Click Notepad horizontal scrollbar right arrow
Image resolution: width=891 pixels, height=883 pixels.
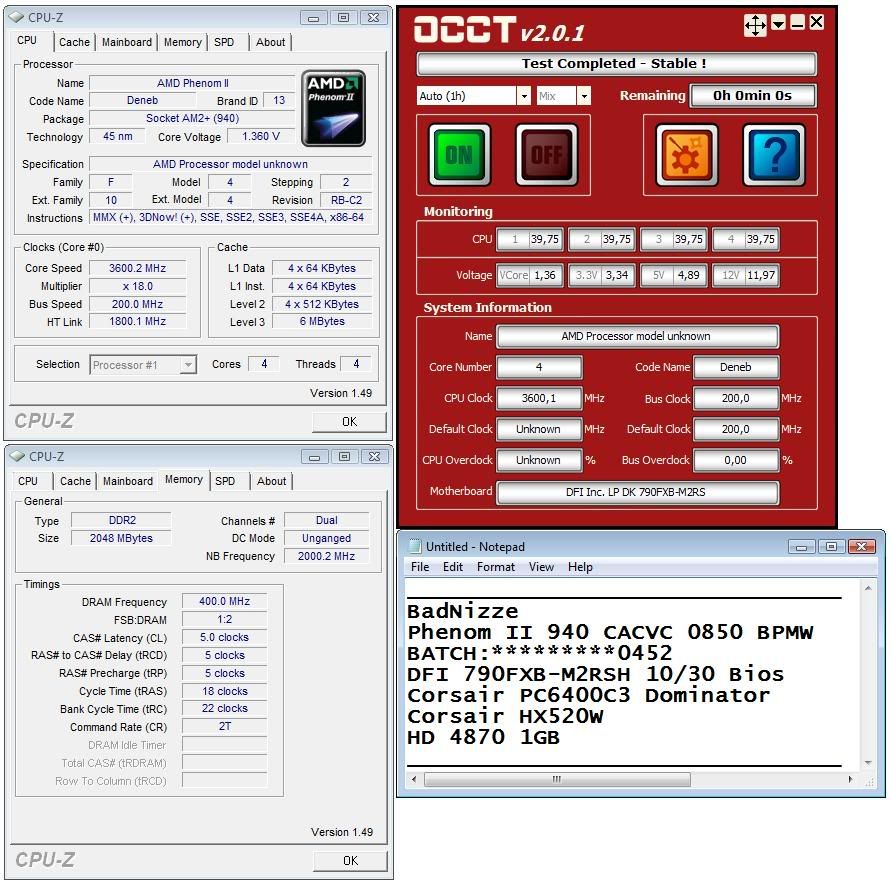click(x=850, y=779)
